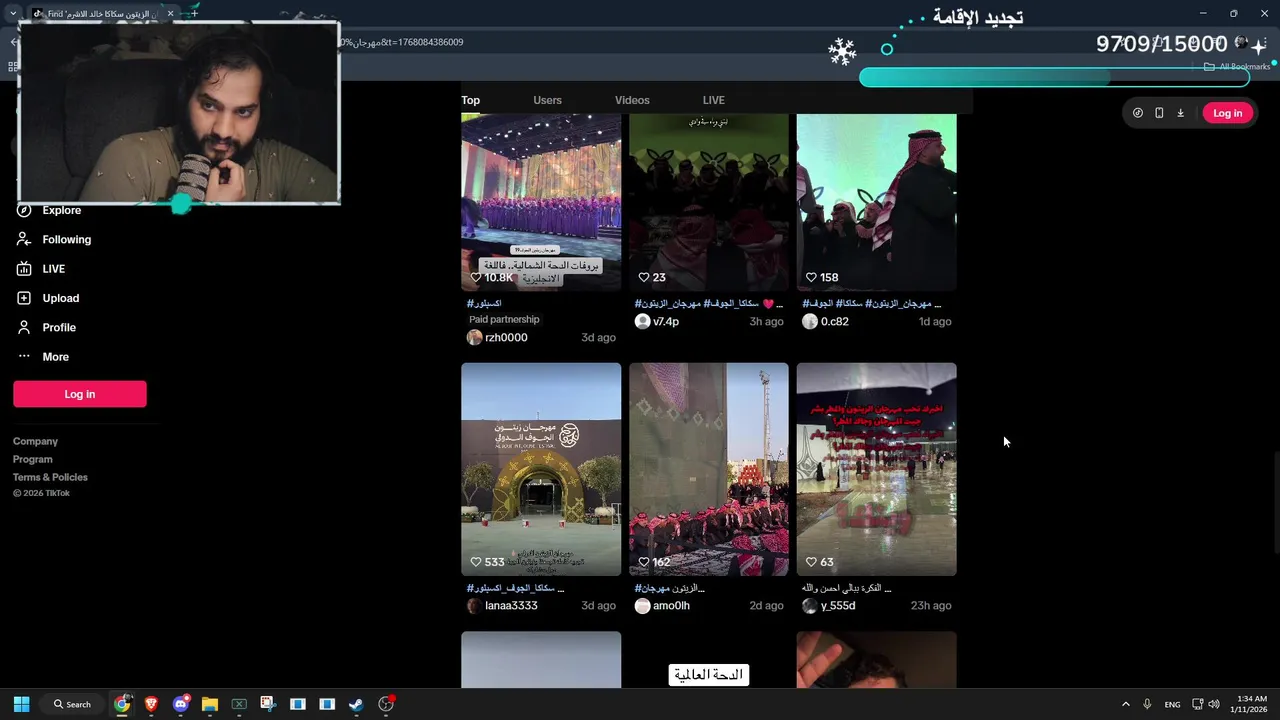The image size is (1280, 720).
Task: Play the video with 63 likes
Action: tap(877, 469)
